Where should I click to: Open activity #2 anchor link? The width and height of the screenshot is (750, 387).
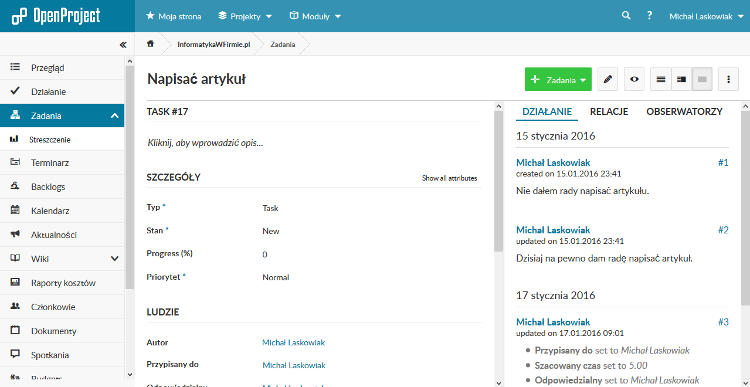click(723, 230)
